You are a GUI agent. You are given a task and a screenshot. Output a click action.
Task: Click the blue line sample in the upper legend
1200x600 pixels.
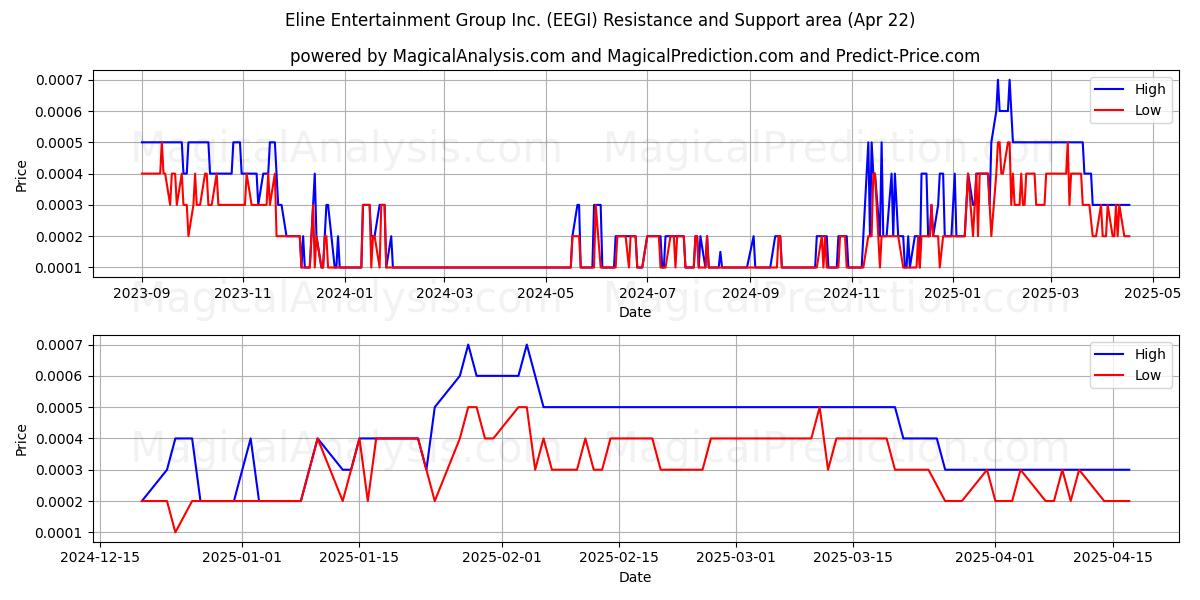point(1110,89)
